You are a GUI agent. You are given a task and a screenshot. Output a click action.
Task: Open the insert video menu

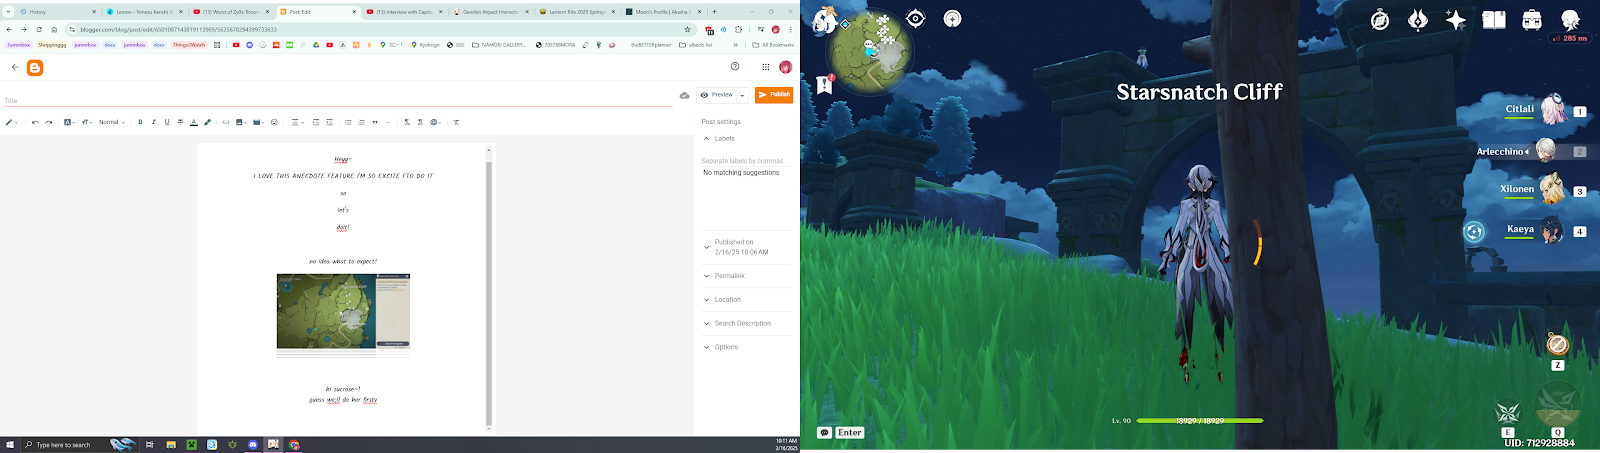259,122
